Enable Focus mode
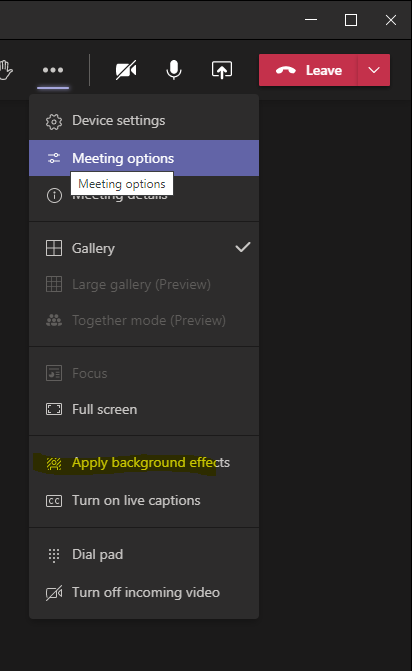This screenshot has width=412, height=671. (144, 373)
